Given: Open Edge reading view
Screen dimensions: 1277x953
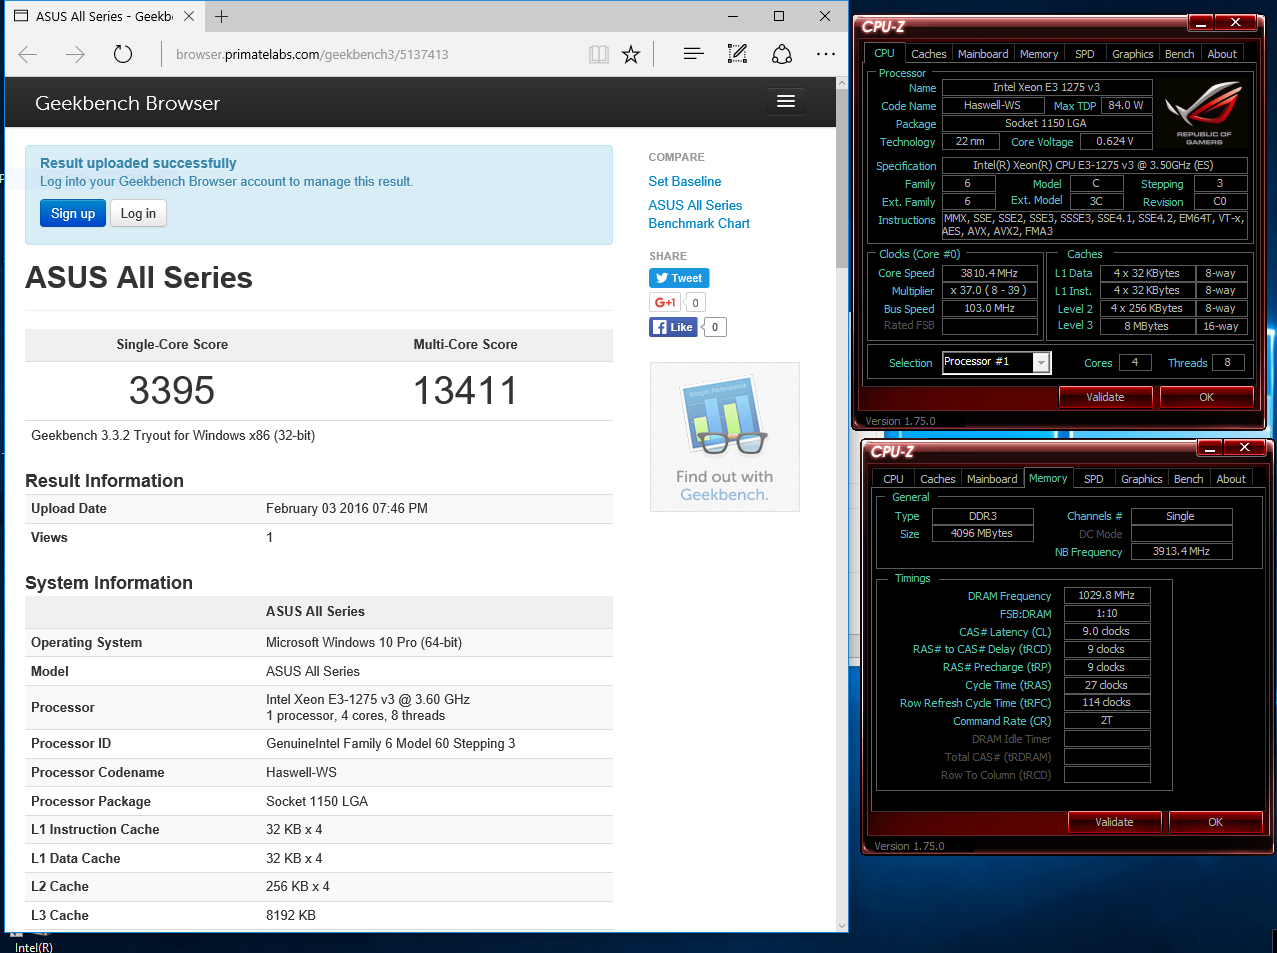Looking at the screenshot, I should (x=599, y=54).
